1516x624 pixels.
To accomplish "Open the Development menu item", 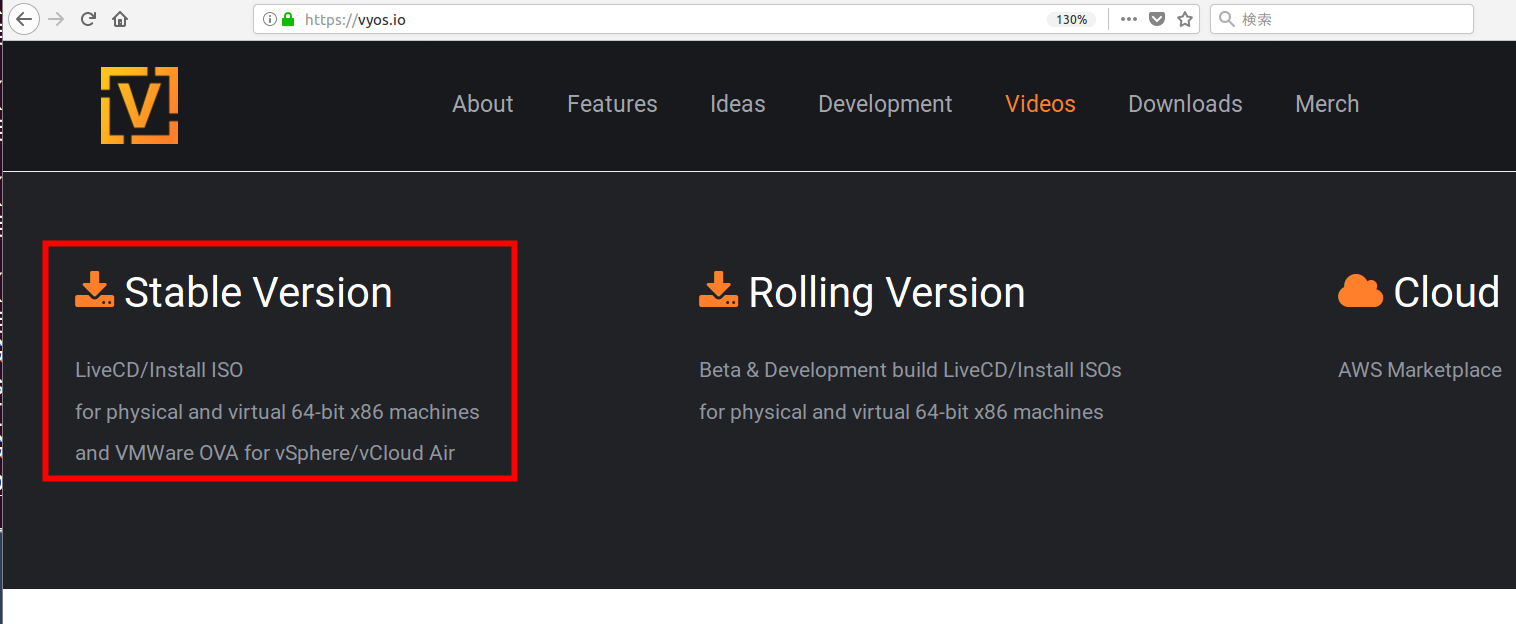I will (885, 104).
